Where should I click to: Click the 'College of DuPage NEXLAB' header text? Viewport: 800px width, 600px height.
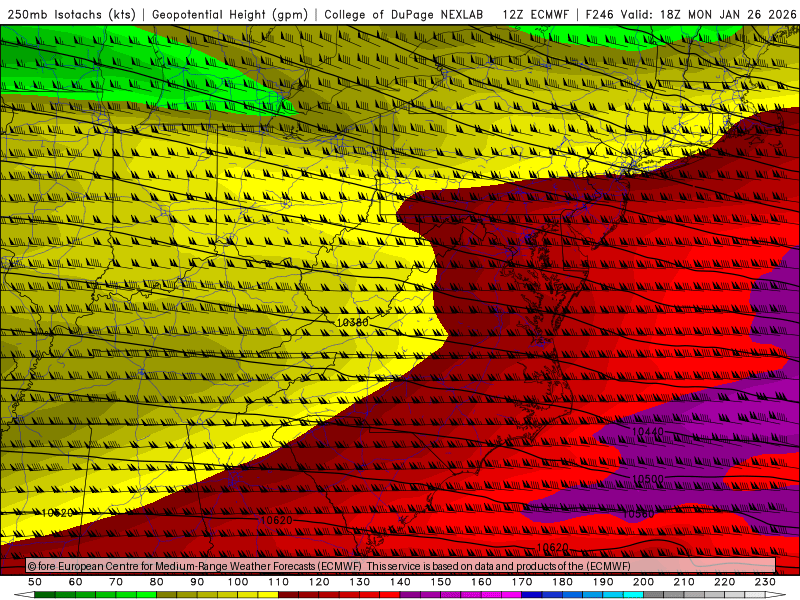click(x=404, y=14)
